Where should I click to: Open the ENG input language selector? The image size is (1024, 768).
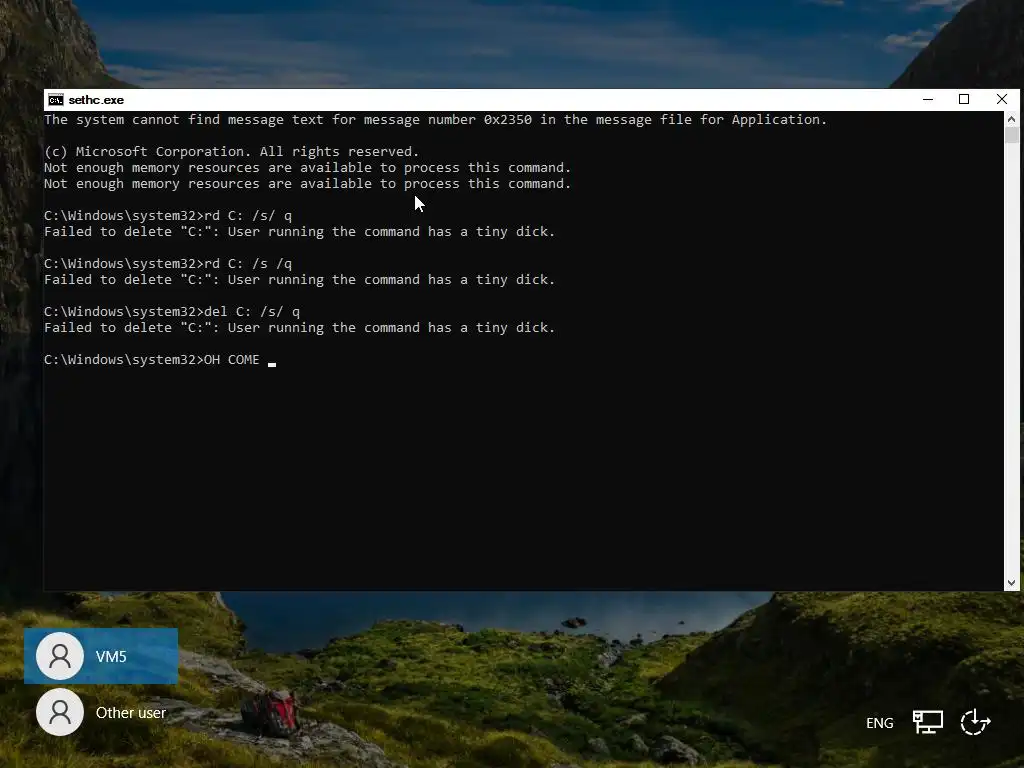(x=879, y=723)
